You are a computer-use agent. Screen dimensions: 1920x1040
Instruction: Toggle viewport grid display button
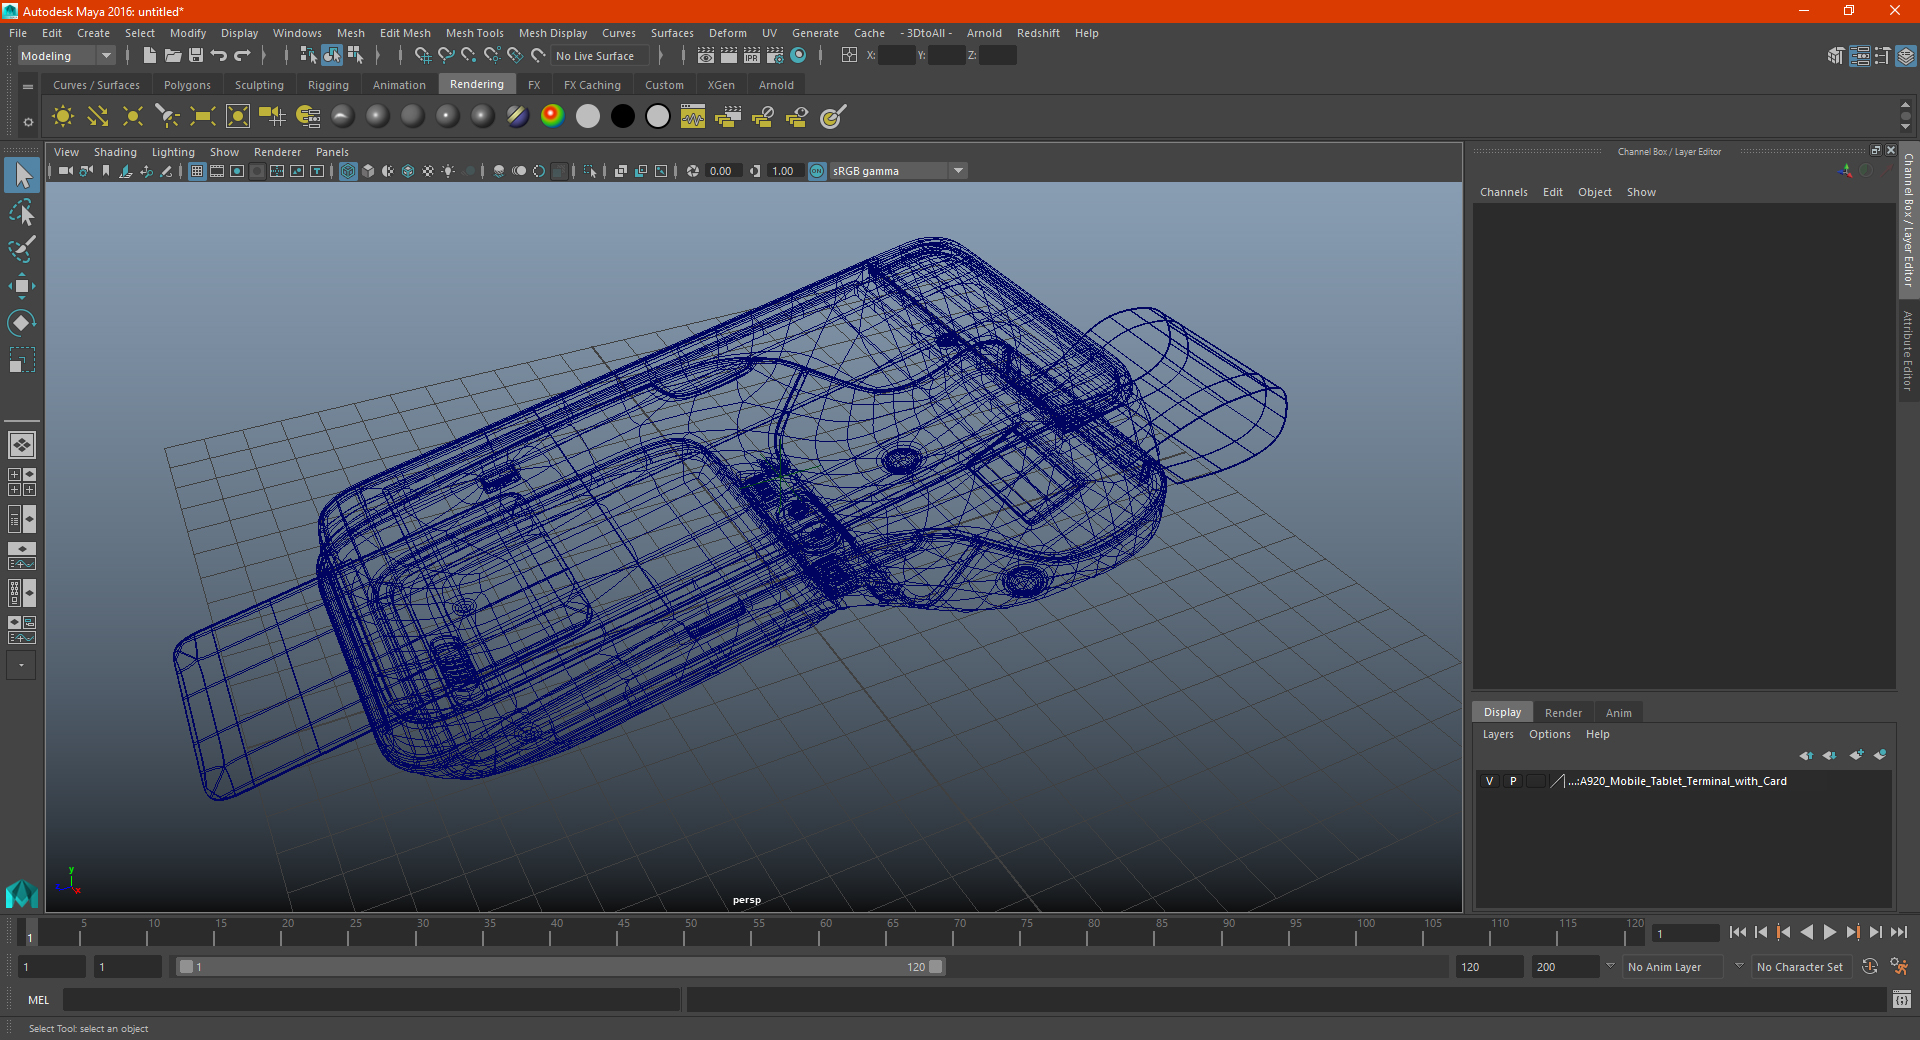[197, 171]
